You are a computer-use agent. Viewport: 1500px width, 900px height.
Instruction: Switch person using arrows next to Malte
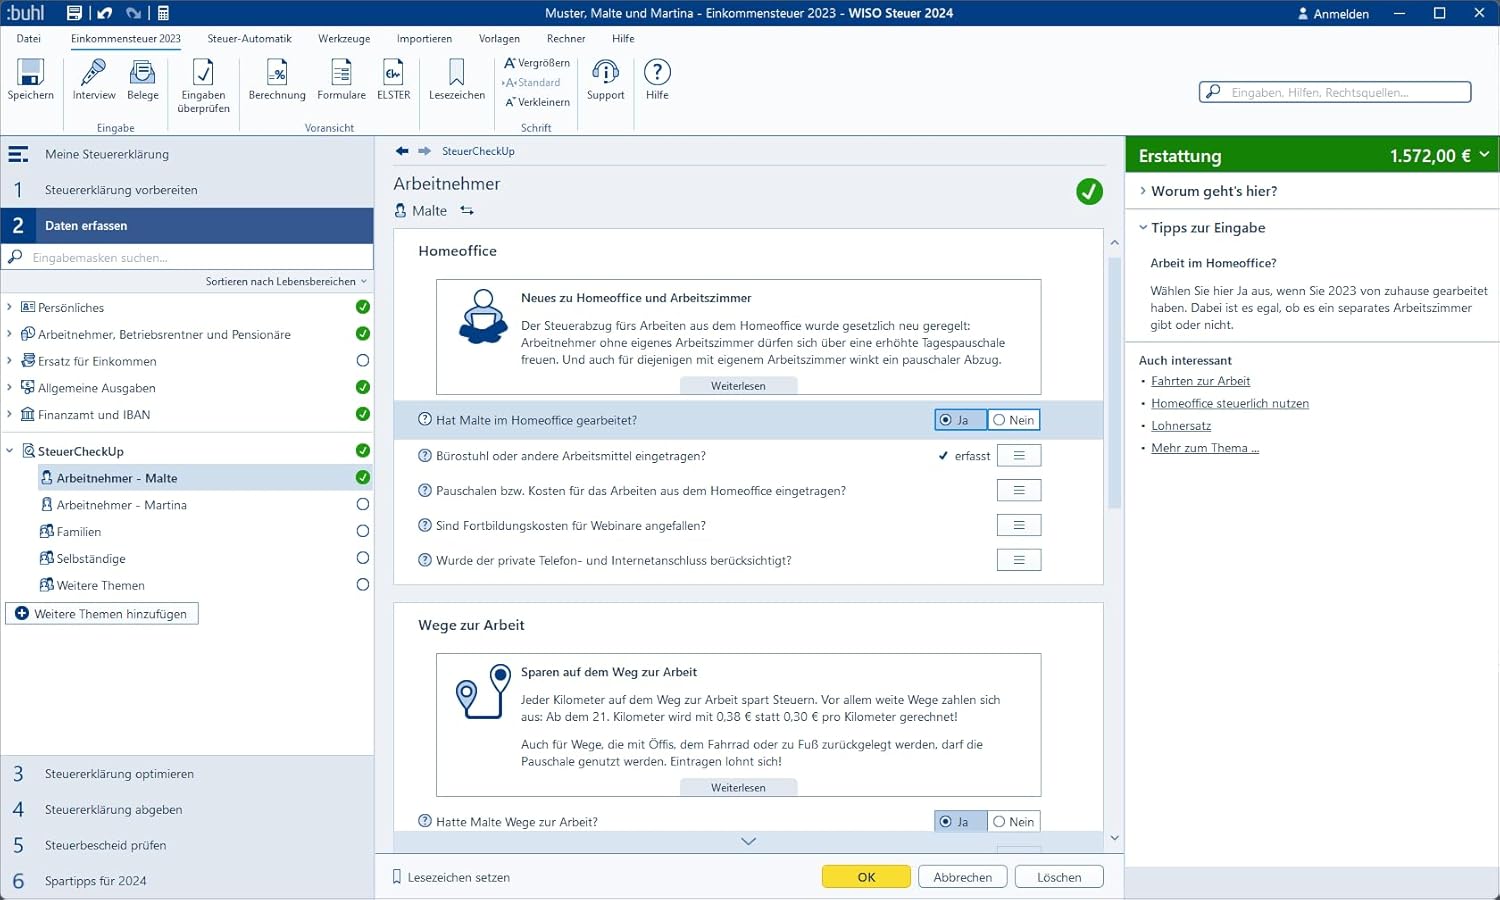(x=467, y=211)
